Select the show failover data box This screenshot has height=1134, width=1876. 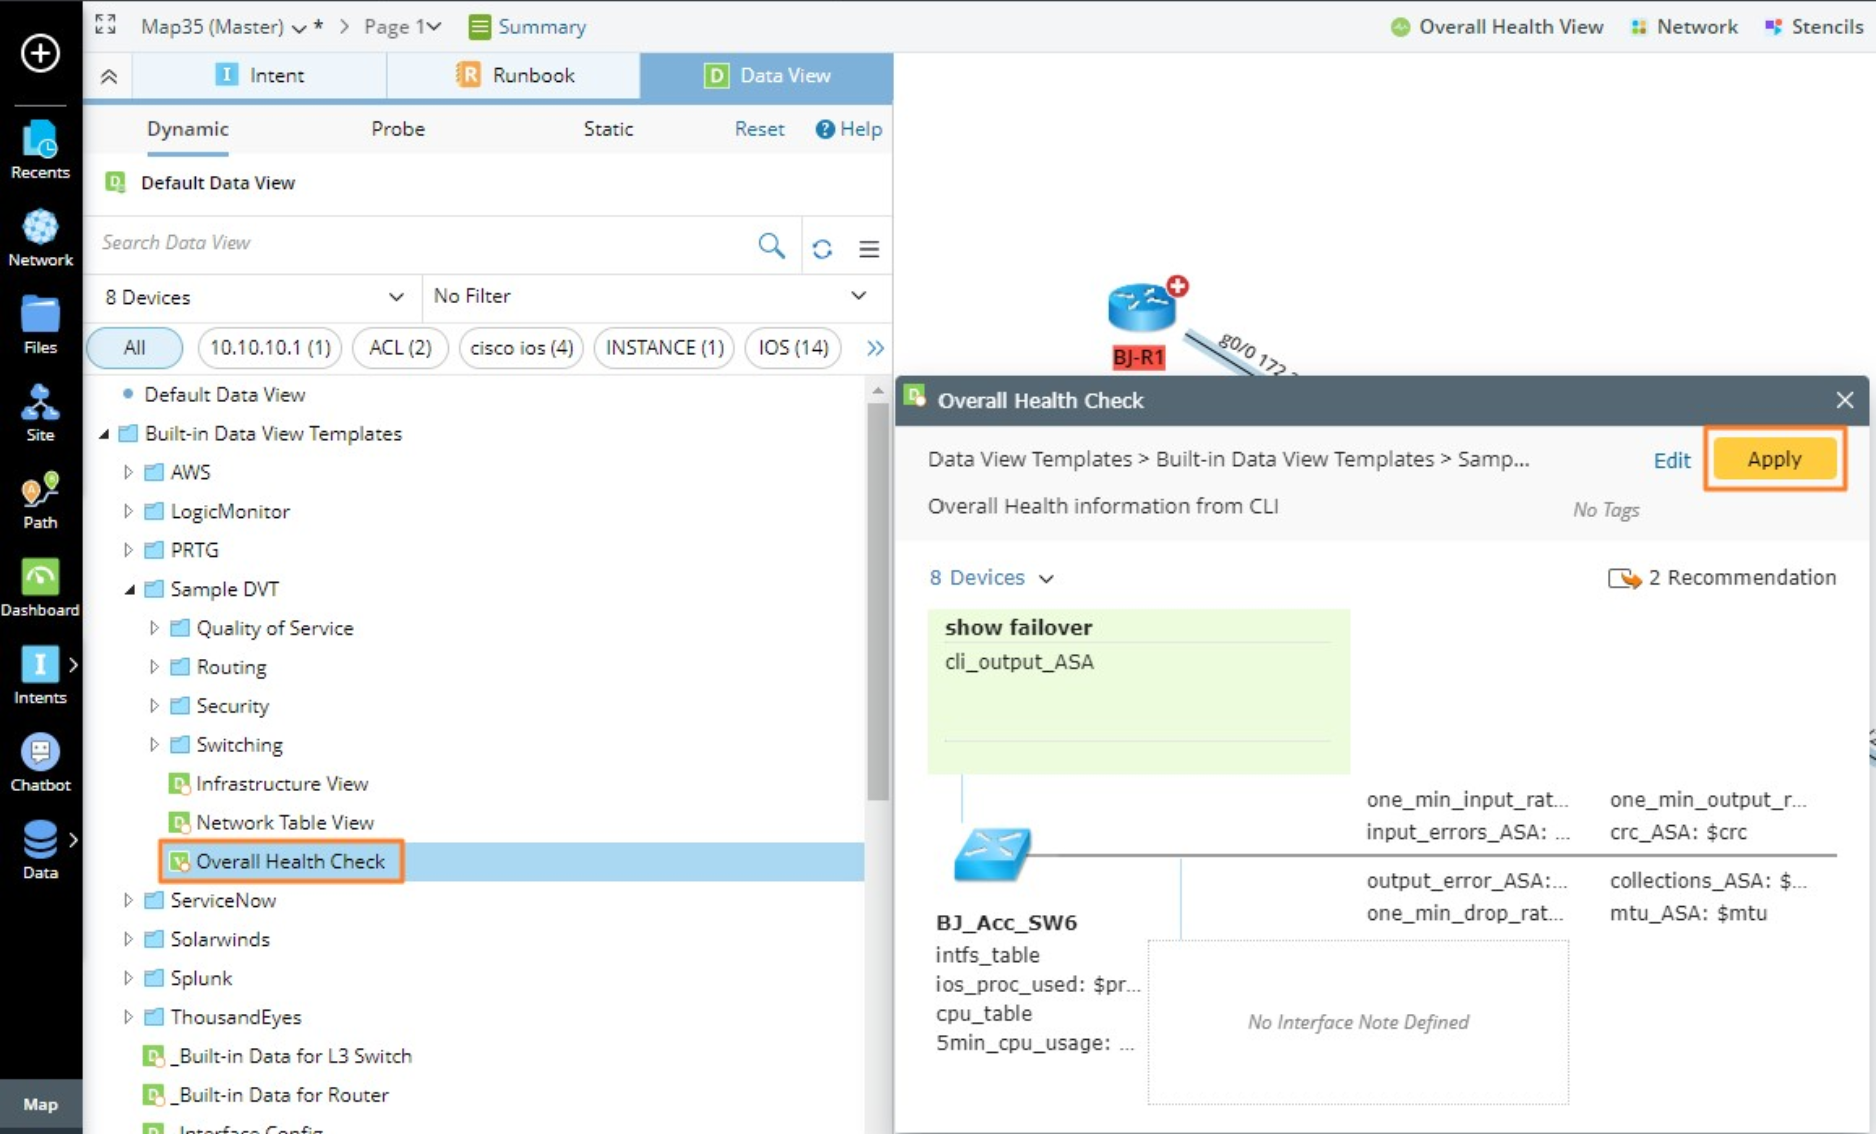[x=1138, y=691]
